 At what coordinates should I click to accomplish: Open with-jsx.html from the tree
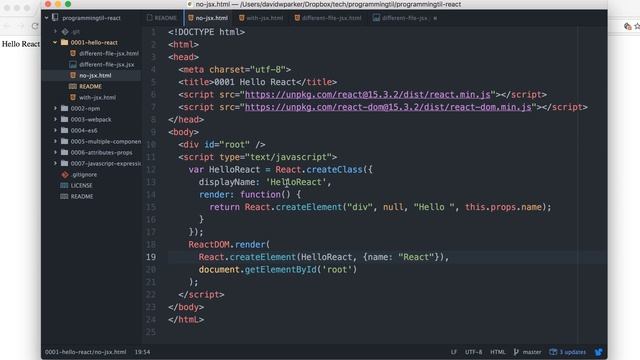[97, 97]
